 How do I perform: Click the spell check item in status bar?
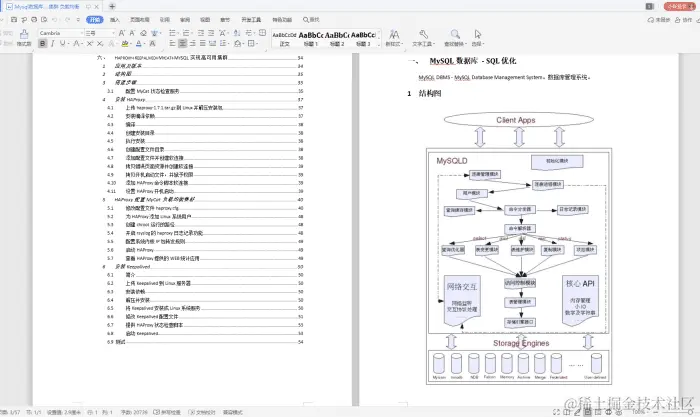point(167,412)
